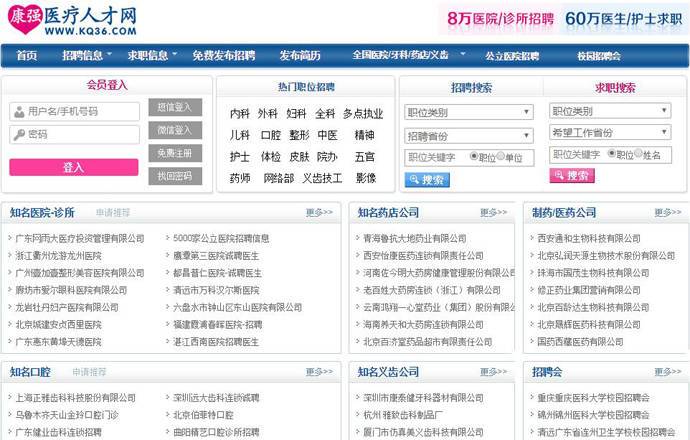Click the user icon in the username field
The height and width of the screenshot is (440, 690).
(x=19, y=111)
